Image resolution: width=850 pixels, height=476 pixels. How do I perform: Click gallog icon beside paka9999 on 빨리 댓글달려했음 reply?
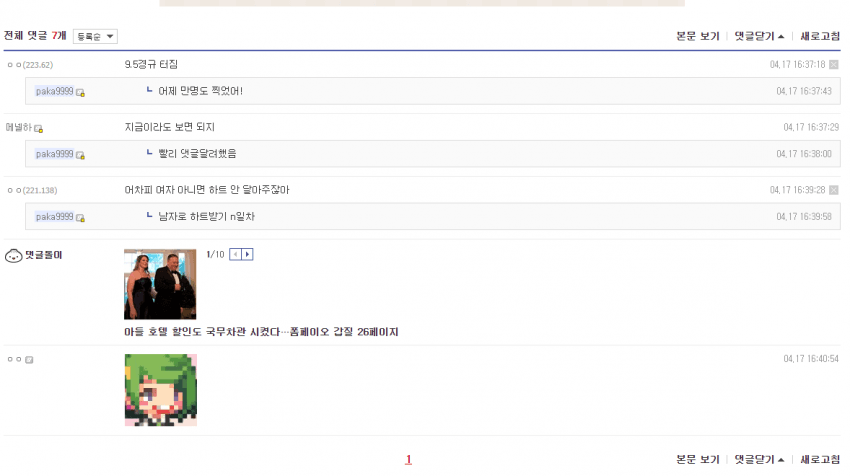point(80,156)
